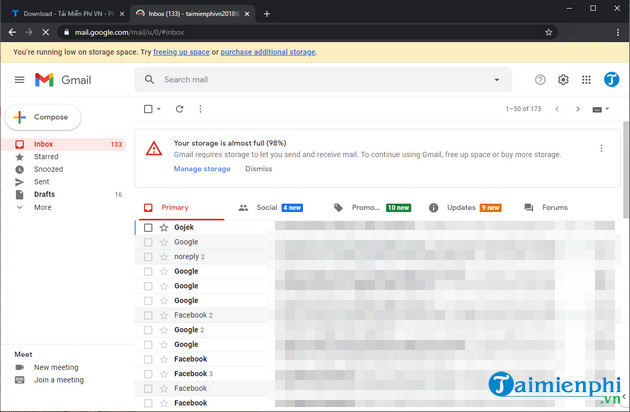Click the browser forward arrow
This screenshot has height=412, width=630.
pos(29,32)
